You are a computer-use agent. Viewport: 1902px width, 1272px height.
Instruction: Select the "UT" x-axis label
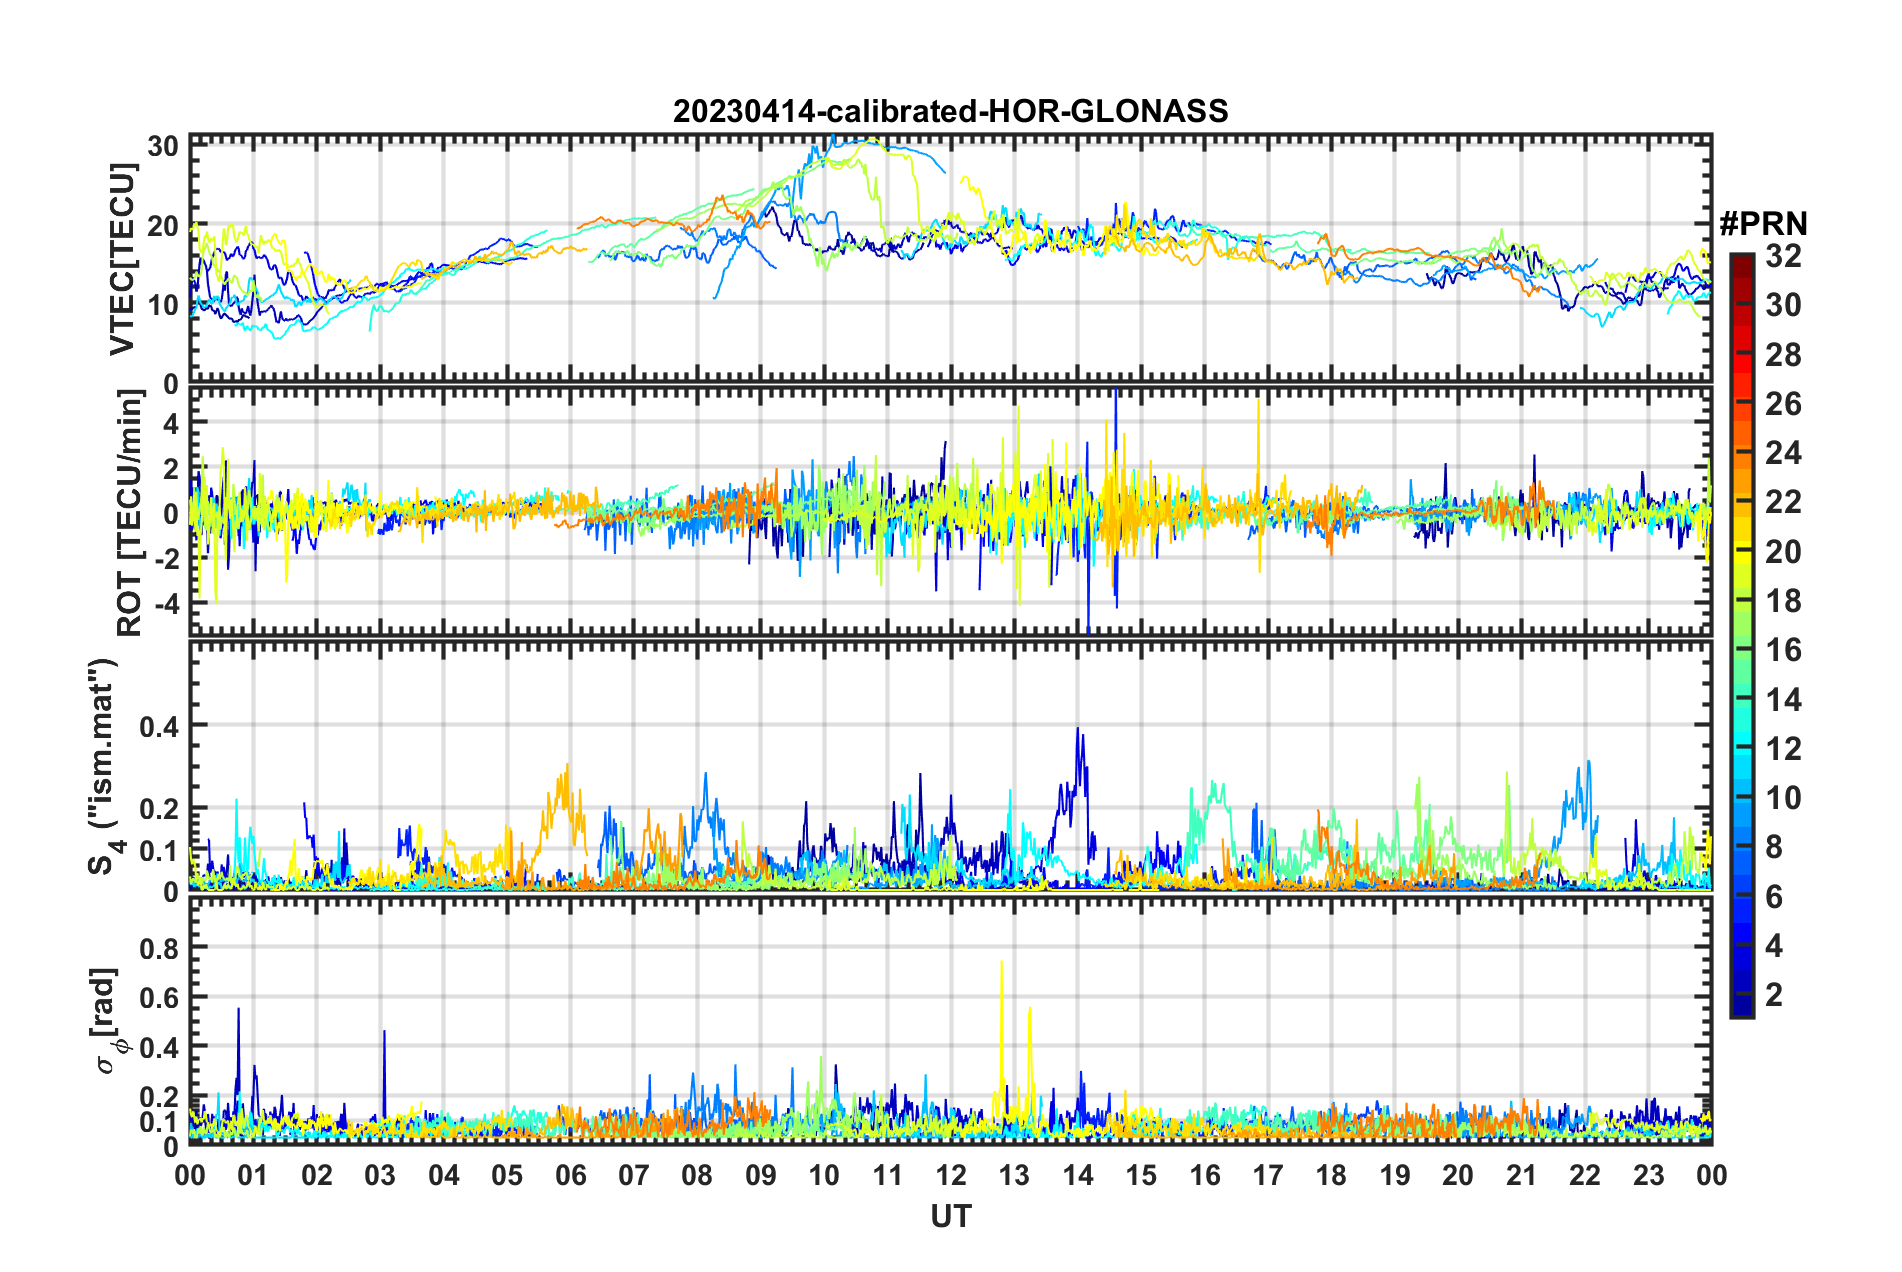[x=950, y=1216]
